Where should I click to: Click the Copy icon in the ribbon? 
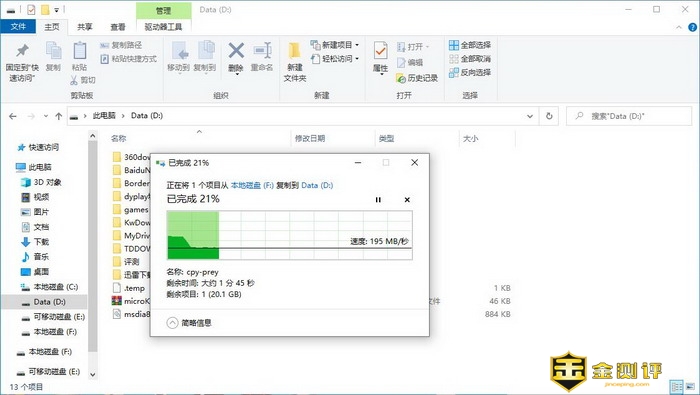click(x=53, y=51)
